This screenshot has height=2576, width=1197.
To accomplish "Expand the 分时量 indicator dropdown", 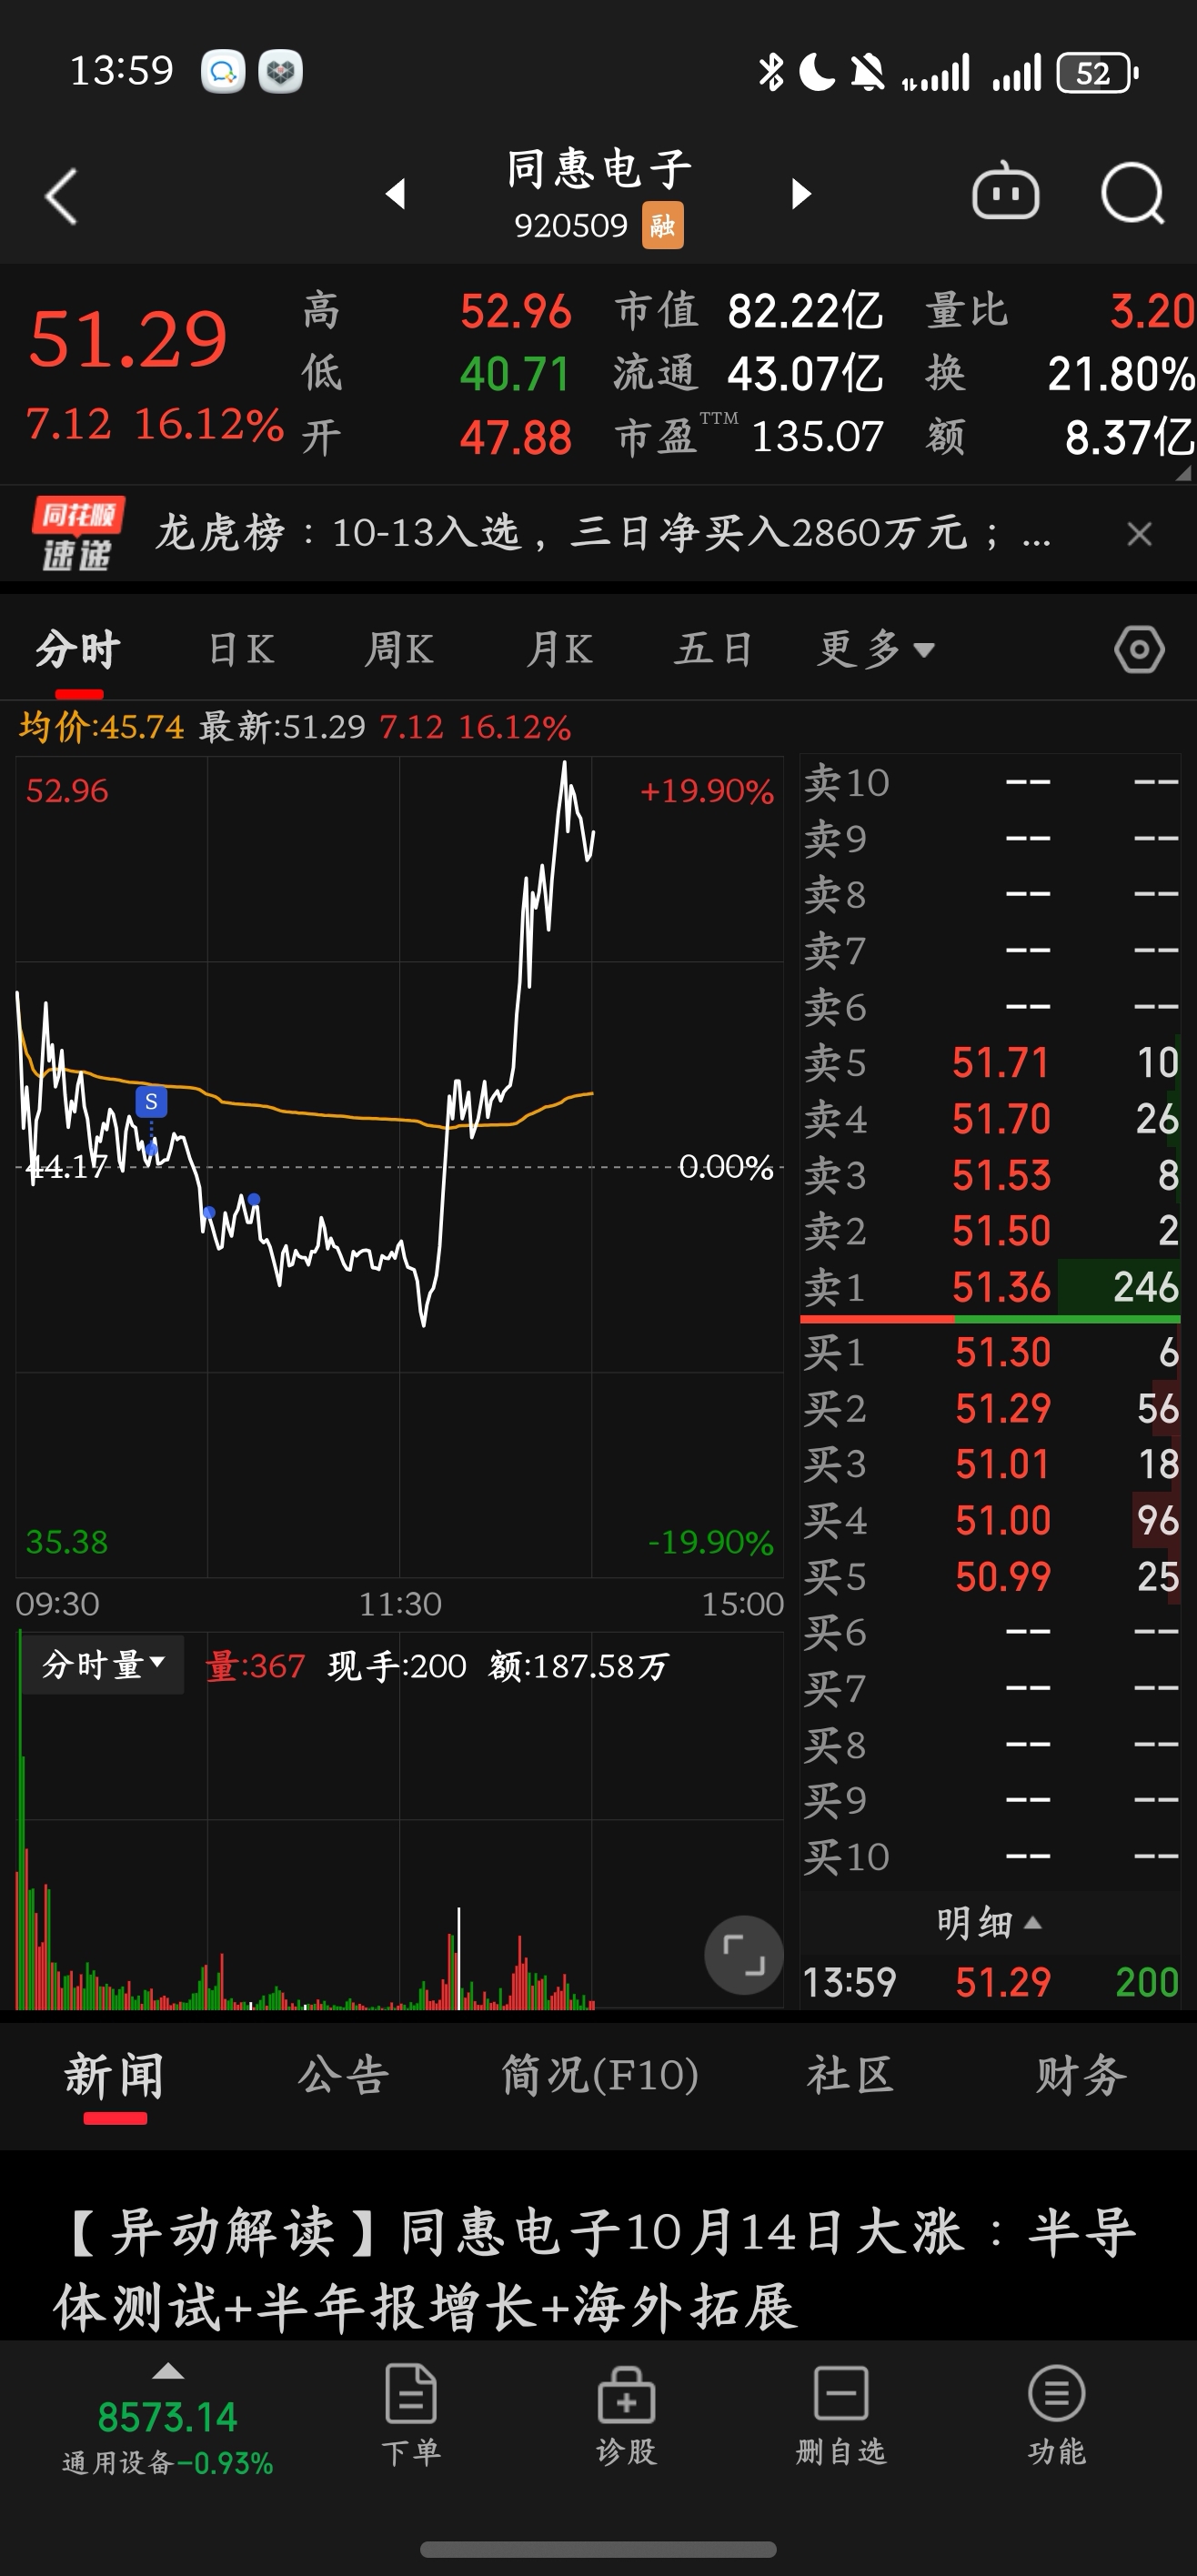I will tap(103, 1665).
